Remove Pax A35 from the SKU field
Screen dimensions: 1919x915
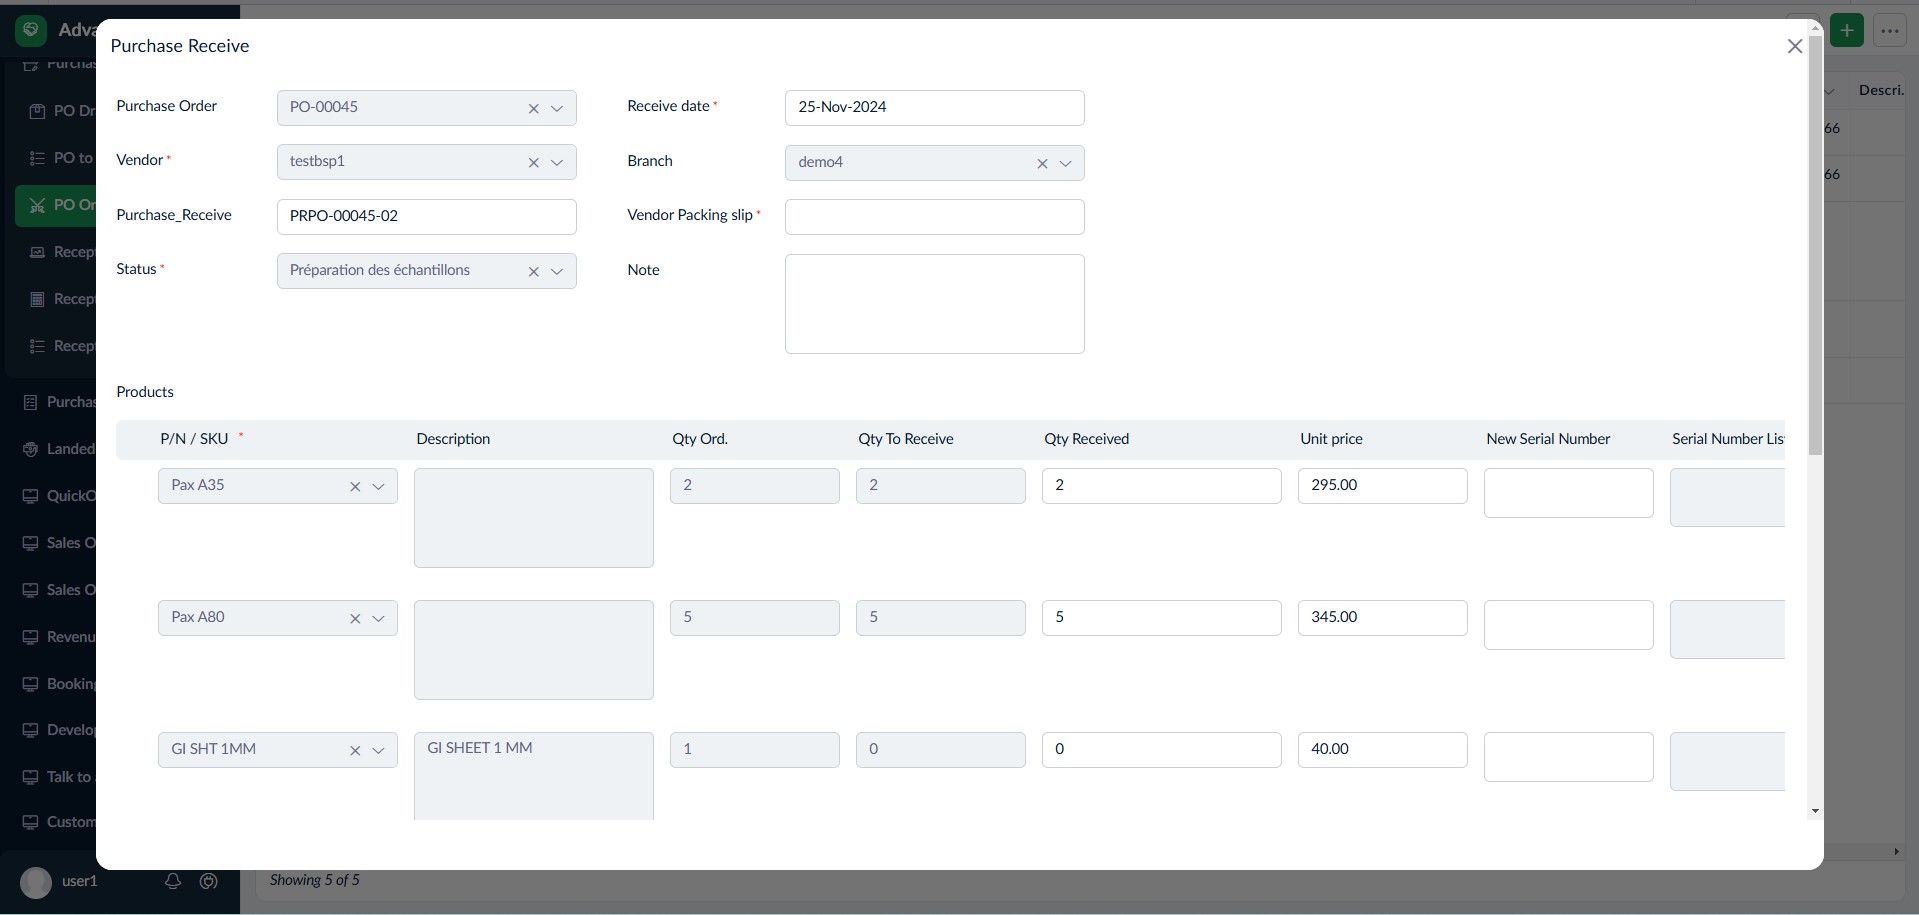355,487
